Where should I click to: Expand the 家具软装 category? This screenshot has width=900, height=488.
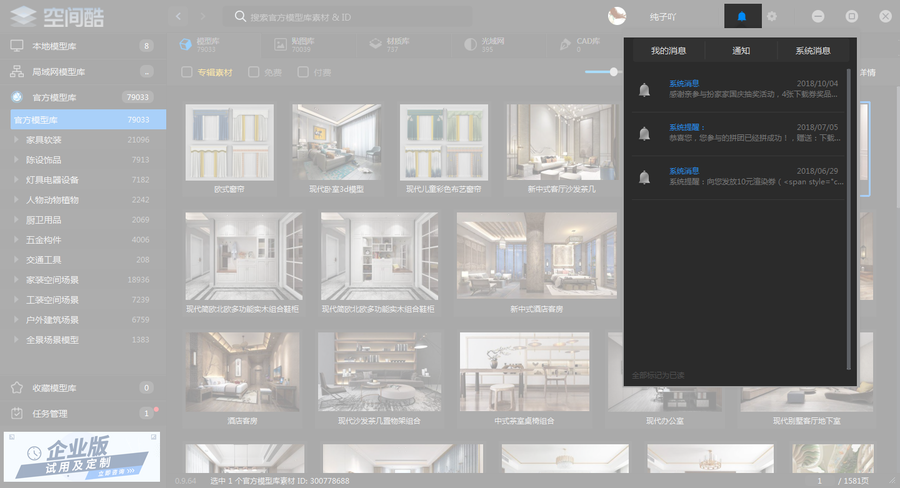16,140
